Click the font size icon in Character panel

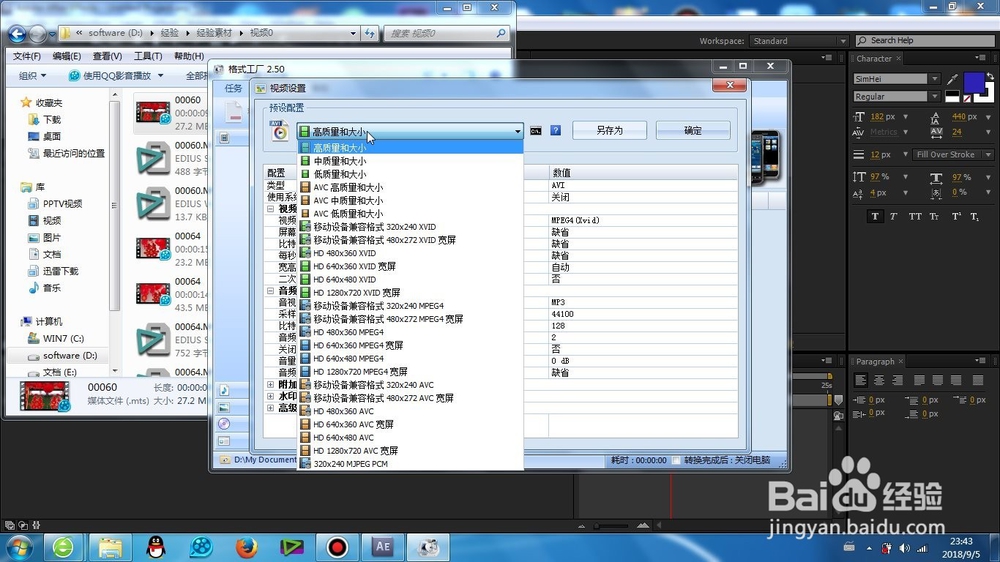point(859,117)
